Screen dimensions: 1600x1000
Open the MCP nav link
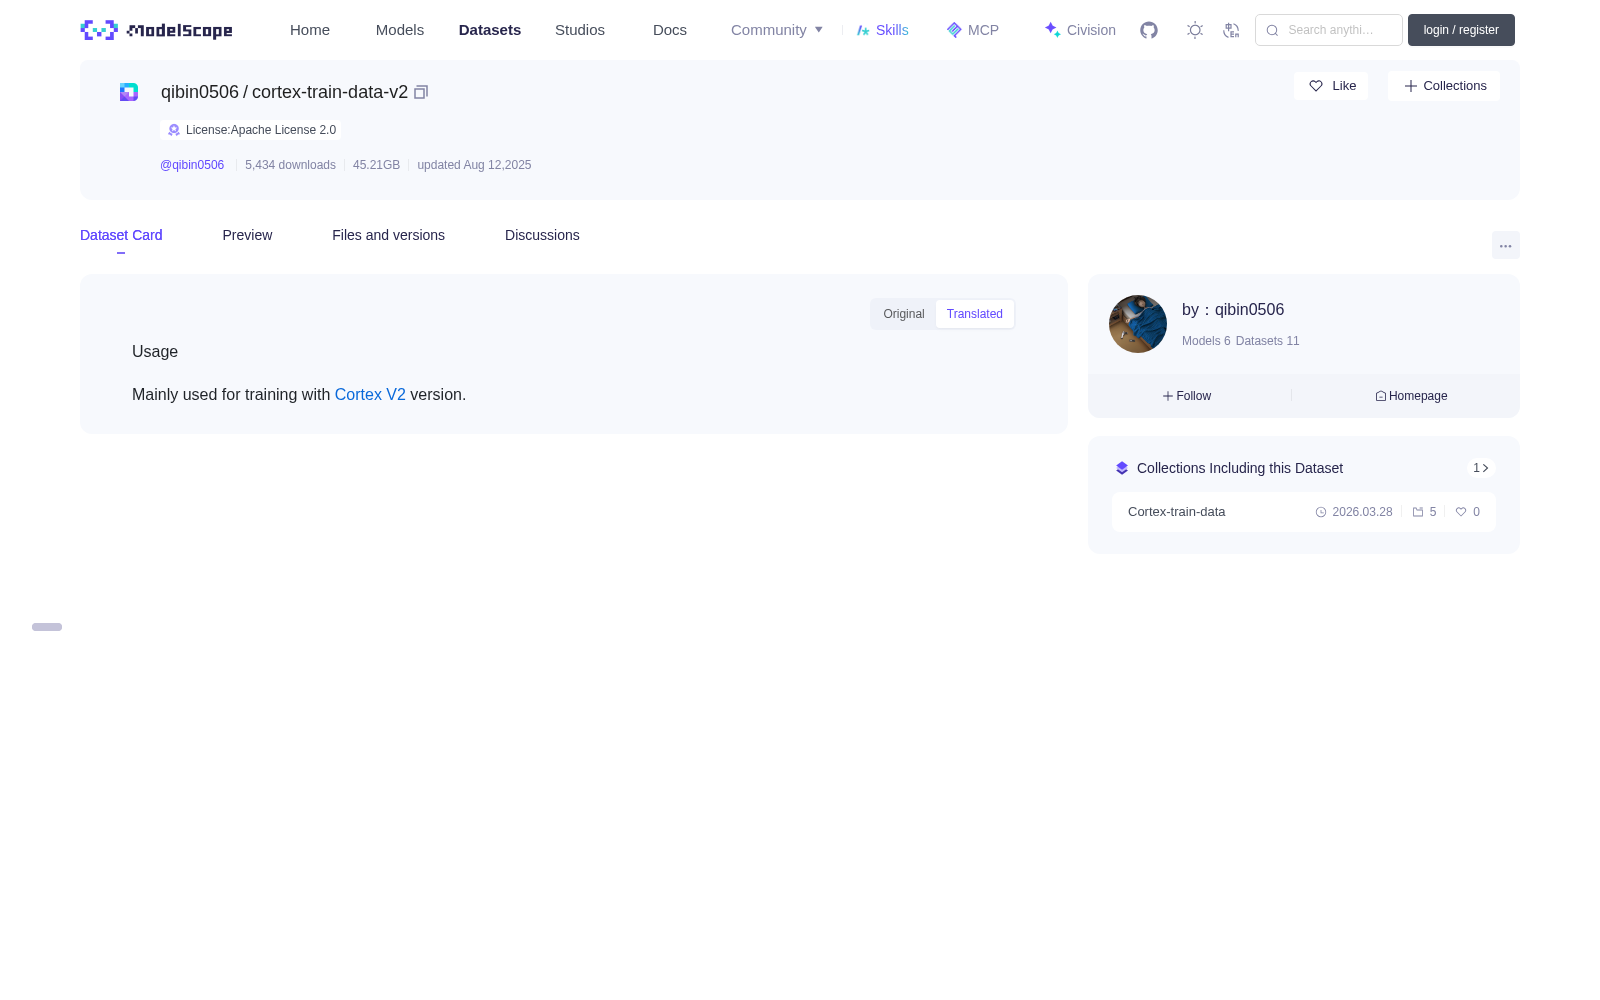coord(973,30)
